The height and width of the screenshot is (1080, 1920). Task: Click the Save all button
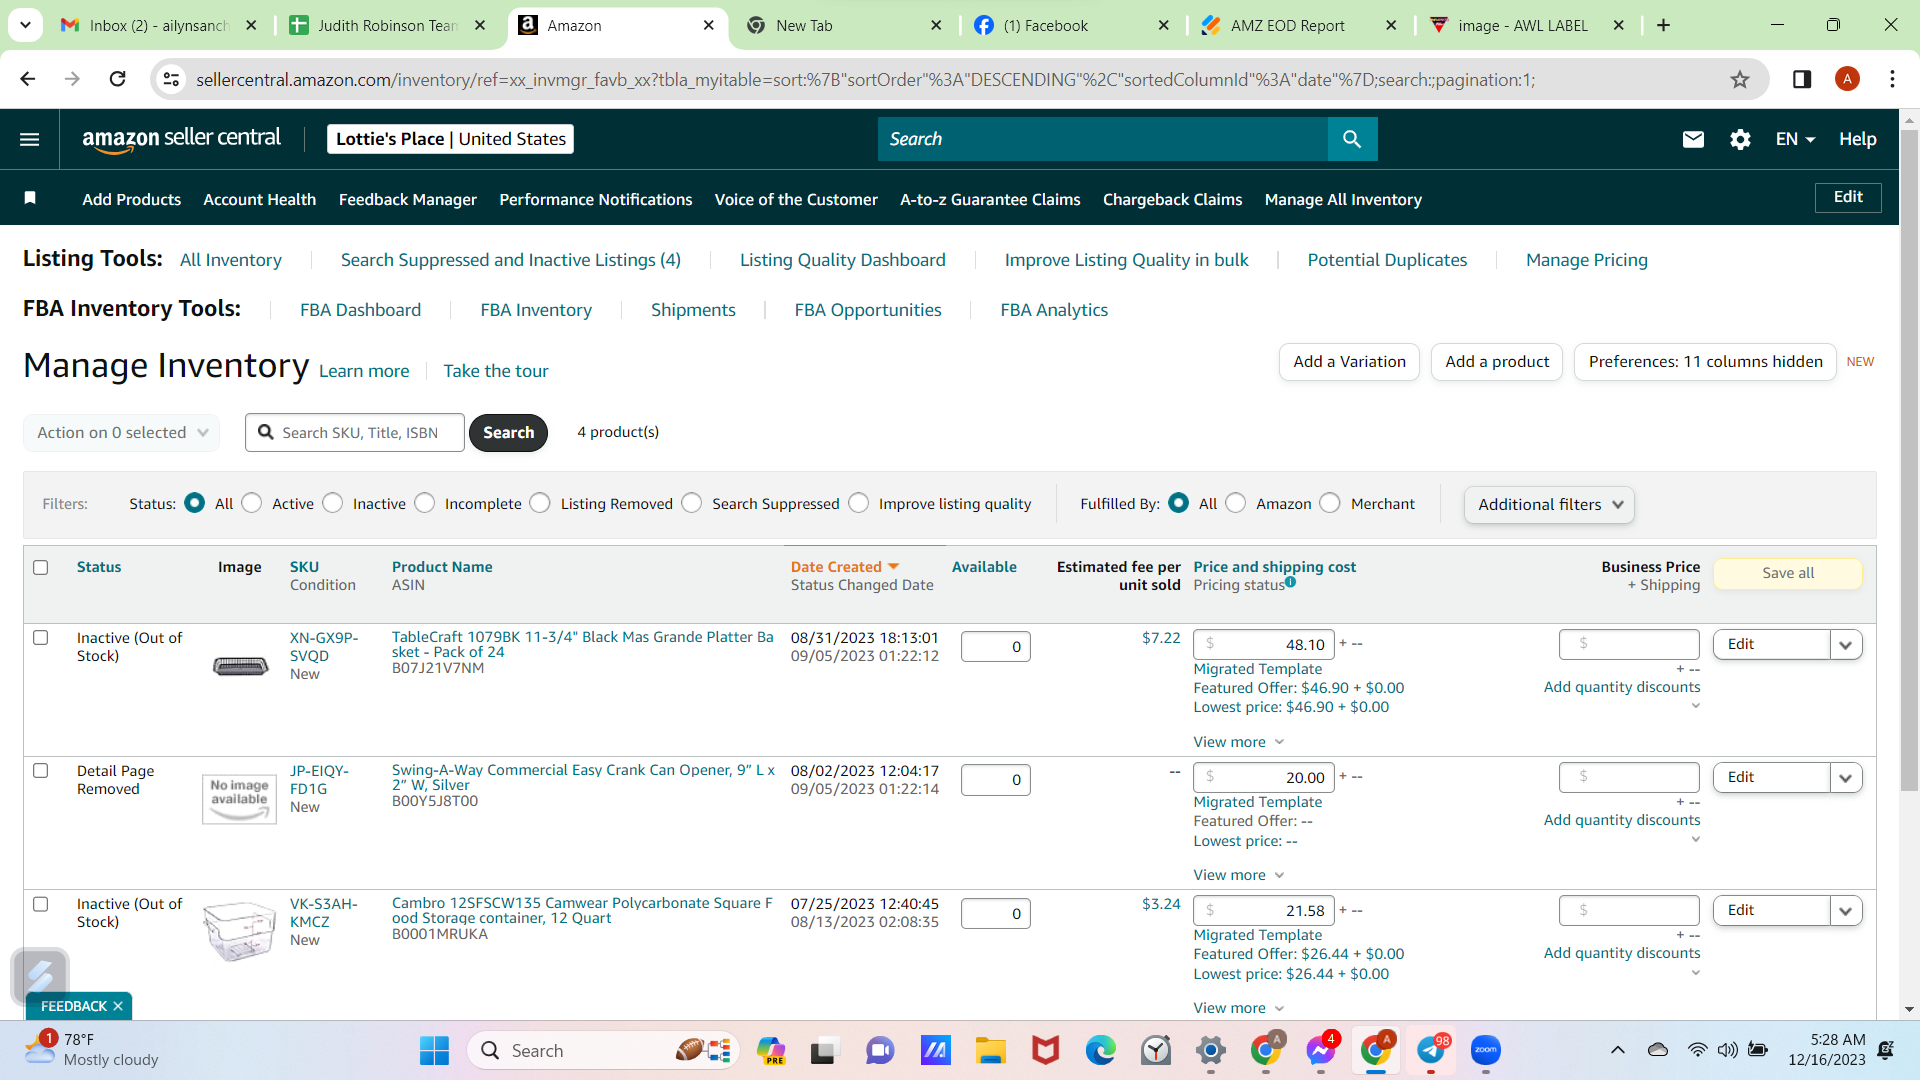pos(1787,573)
